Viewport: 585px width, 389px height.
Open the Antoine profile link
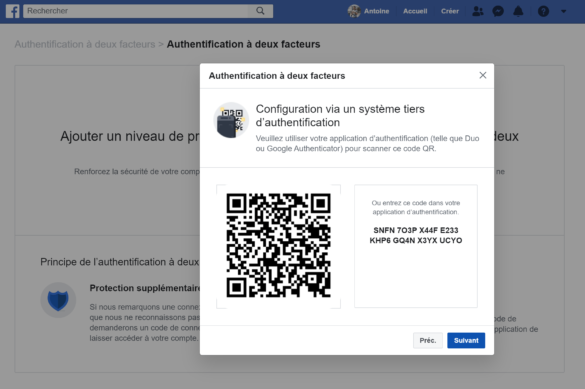(376, 11)
